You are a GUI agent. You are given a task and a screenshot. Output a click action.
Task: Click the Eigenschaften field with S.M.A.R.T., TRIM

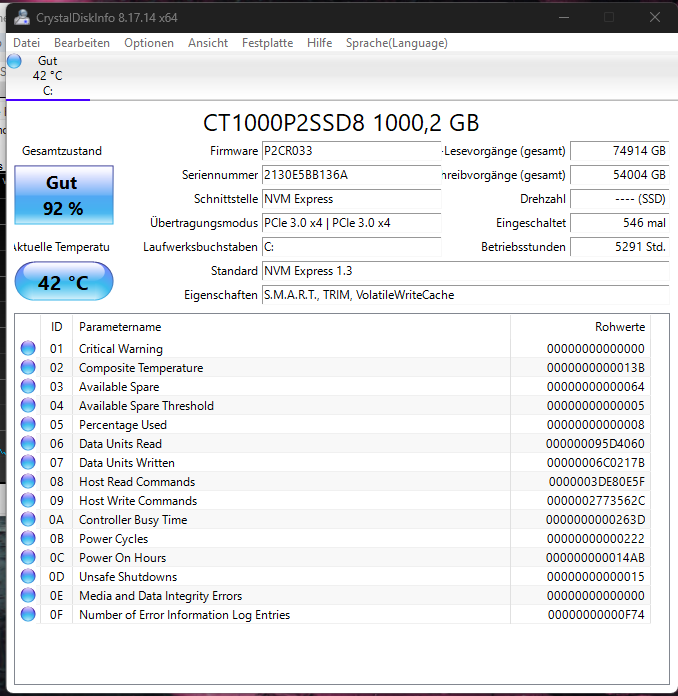tap(465, 295)
